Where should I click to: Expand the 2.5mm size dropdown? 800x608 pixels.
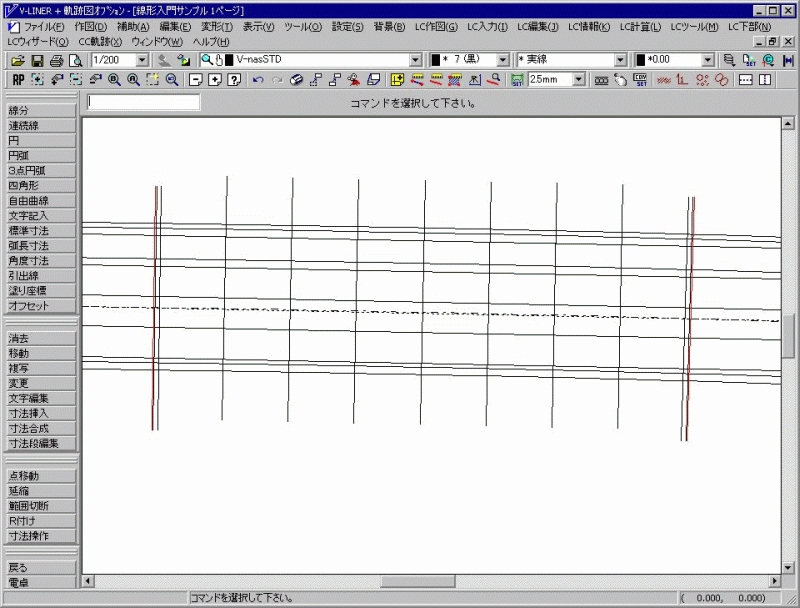[x=578, y=80]
